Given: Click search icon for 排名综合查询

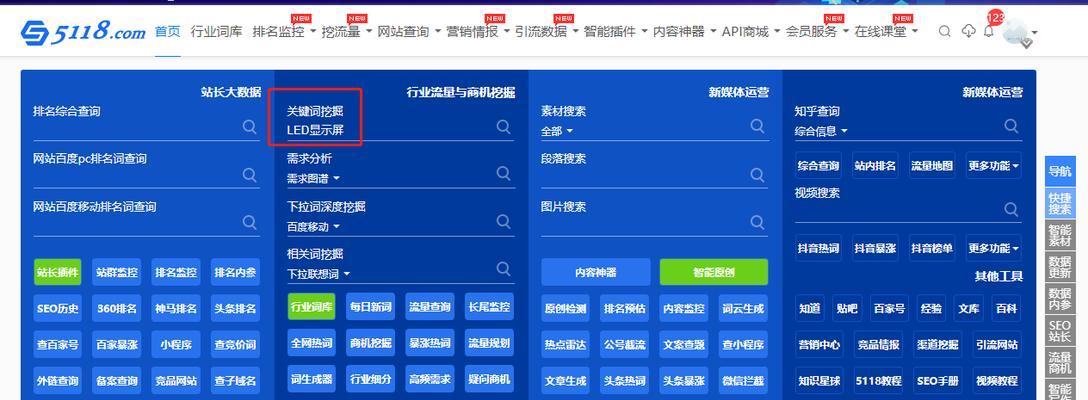Looking at the screenshot, I should [x=249, y=126].
